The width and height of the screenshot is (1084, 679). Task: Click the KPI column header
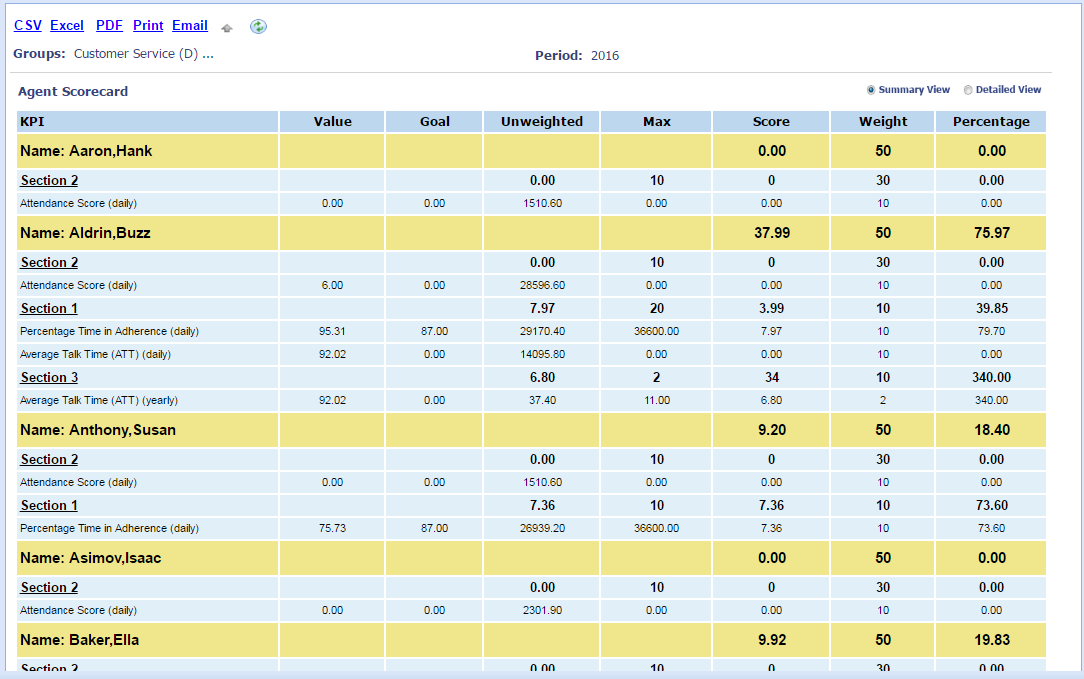[x=33, y=121]
